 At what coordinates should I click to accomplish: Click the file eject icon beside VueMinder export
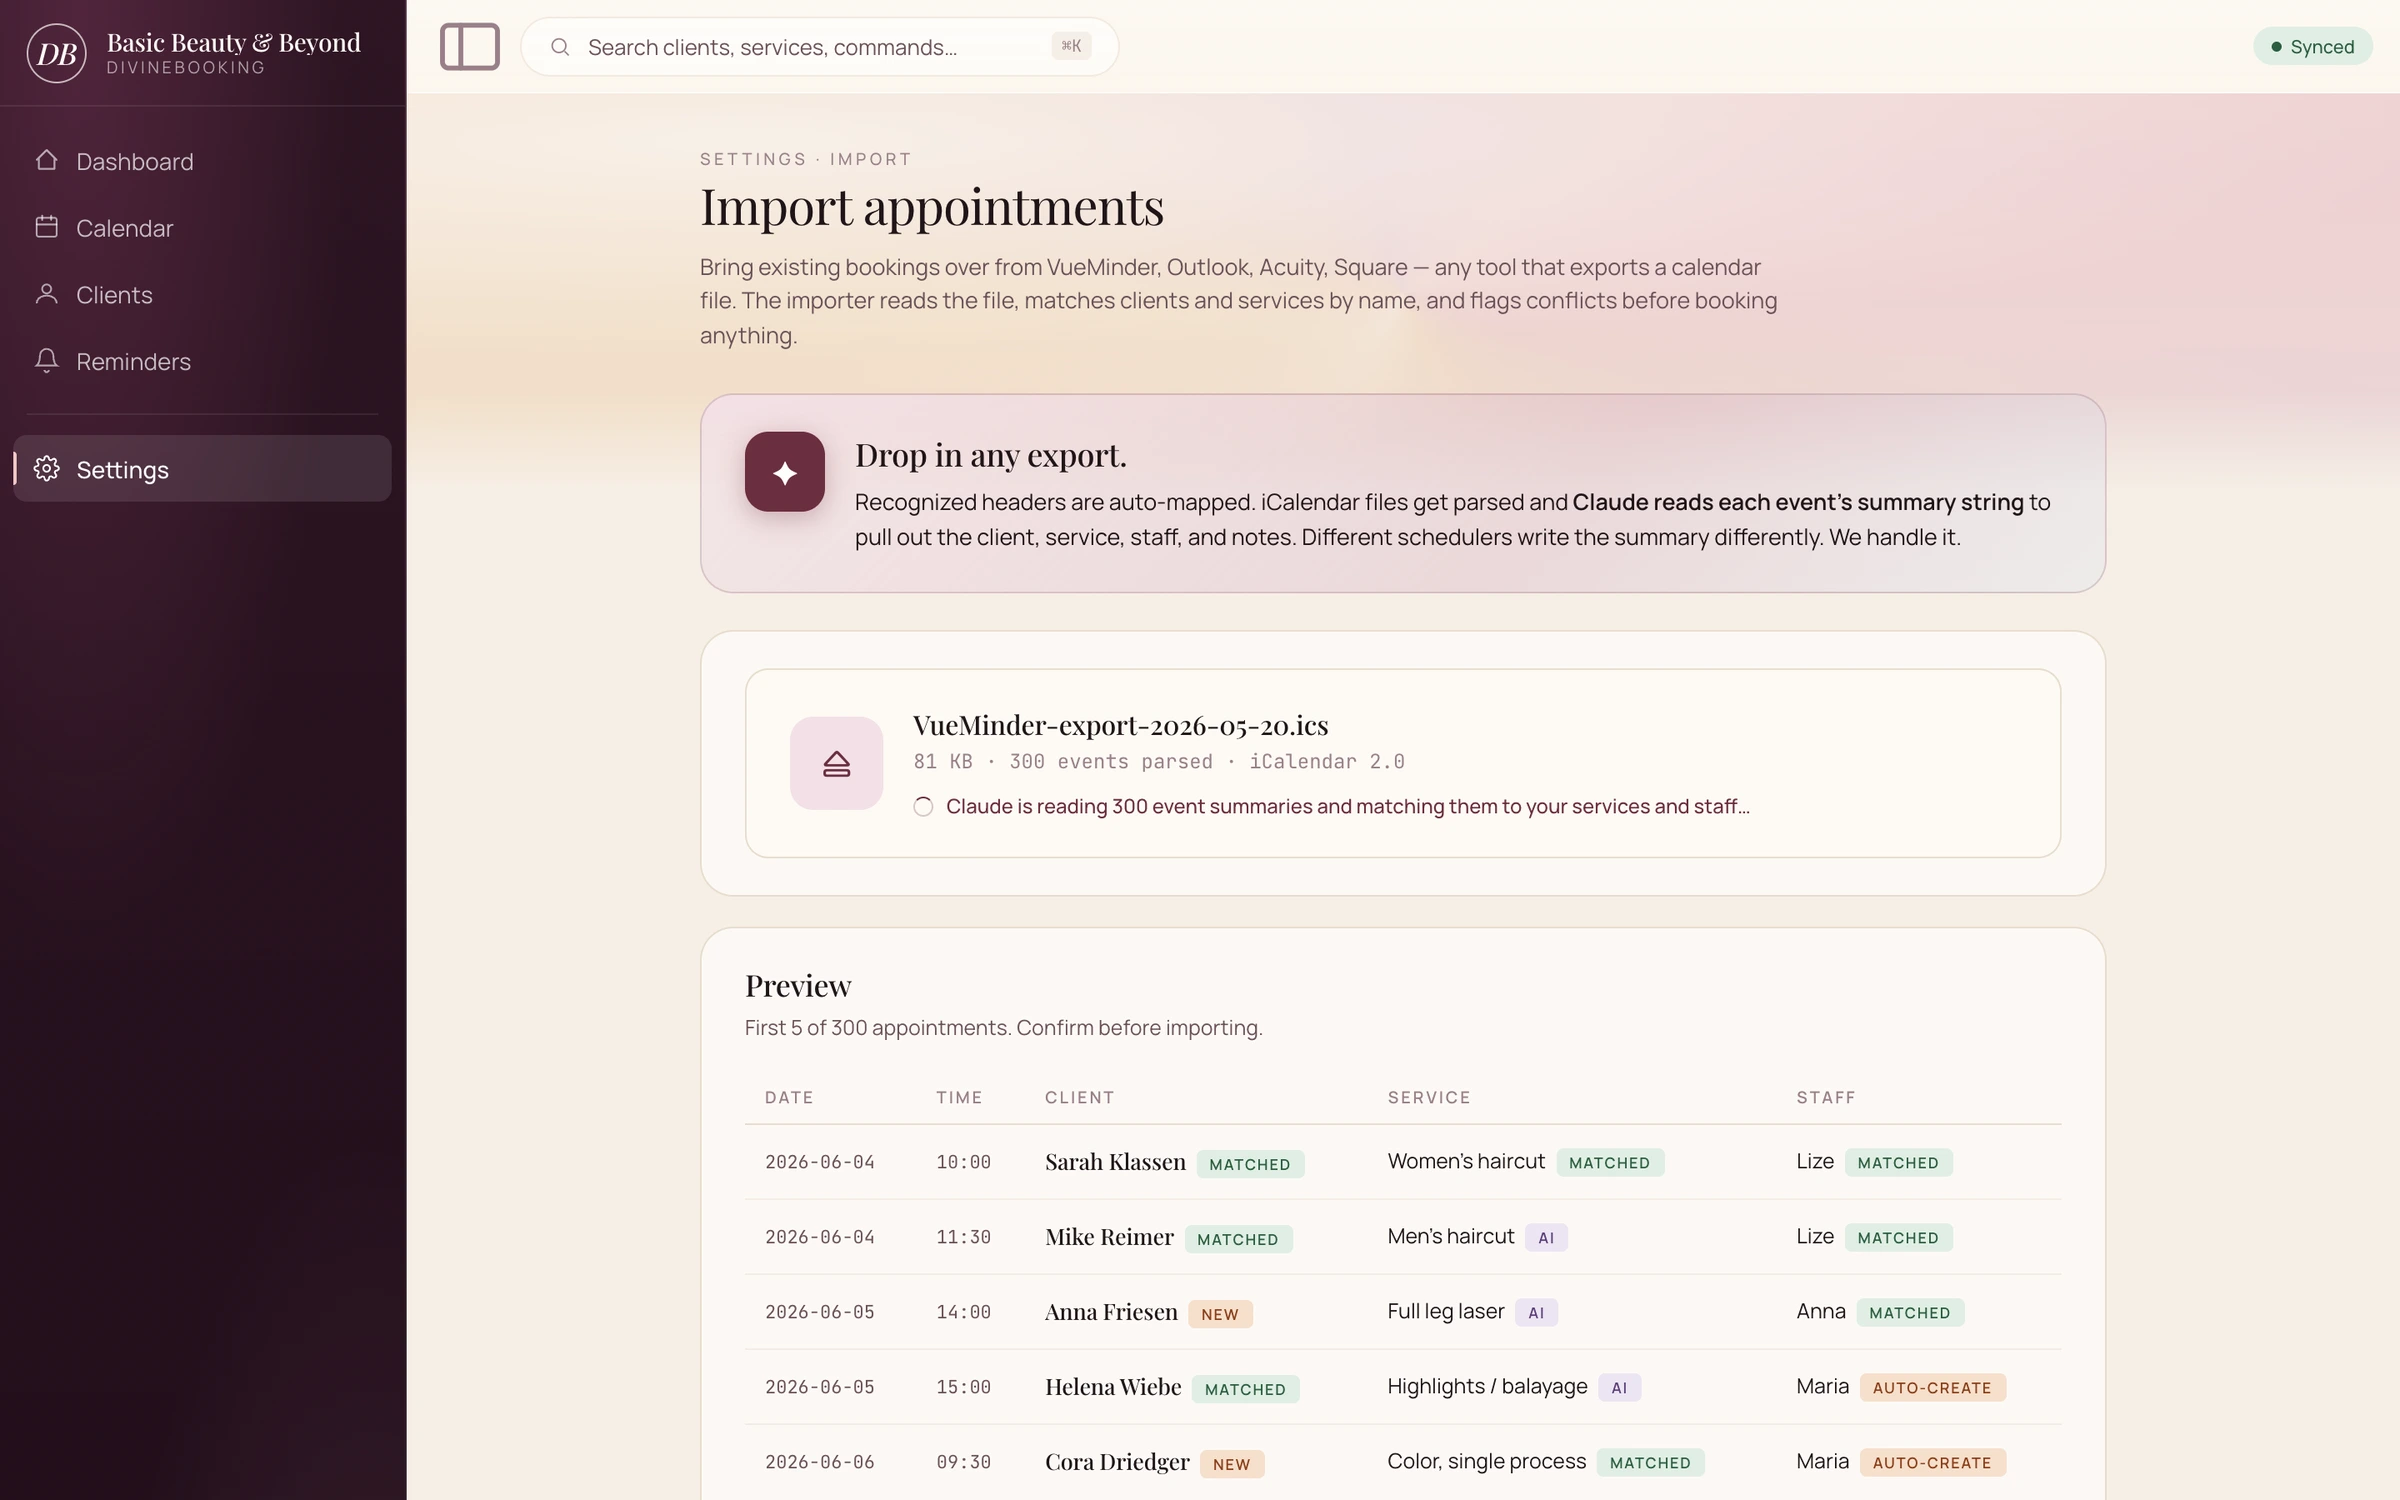(837, 763)
